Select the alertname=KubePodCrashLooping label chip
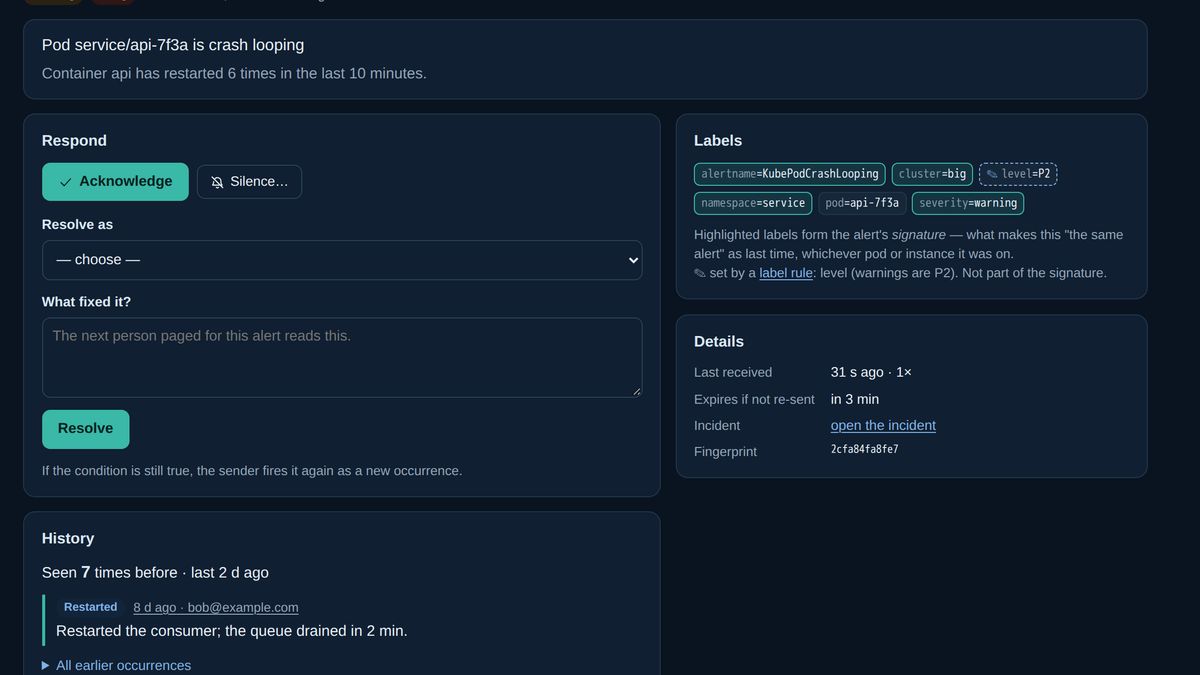This screenshot has width=1200, height=675. (790, 174)
